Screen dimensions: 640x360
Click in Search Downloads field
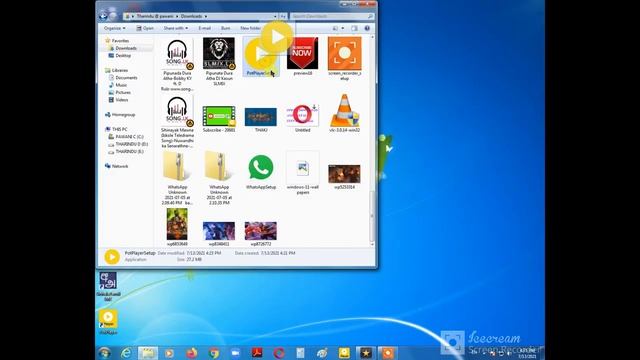(x=332, y=16)
